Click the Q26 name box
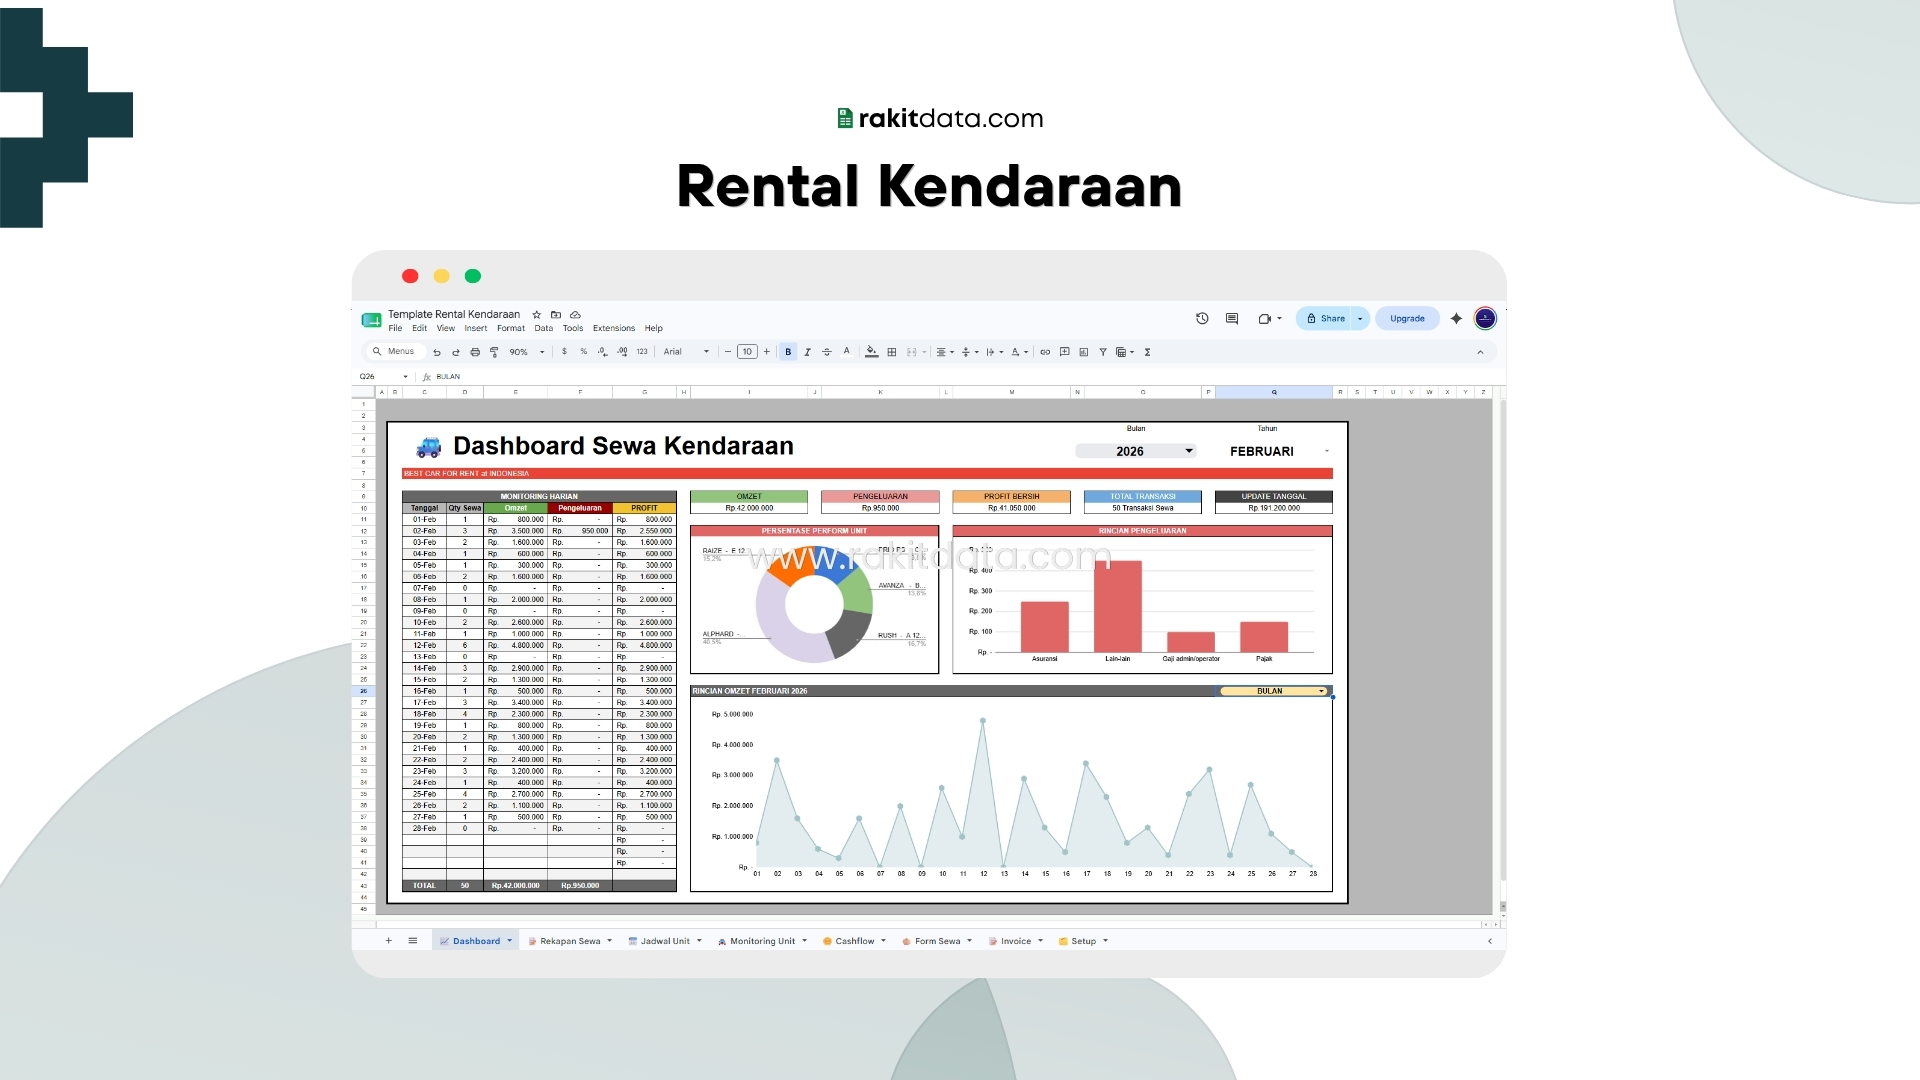 click(384, 377)
